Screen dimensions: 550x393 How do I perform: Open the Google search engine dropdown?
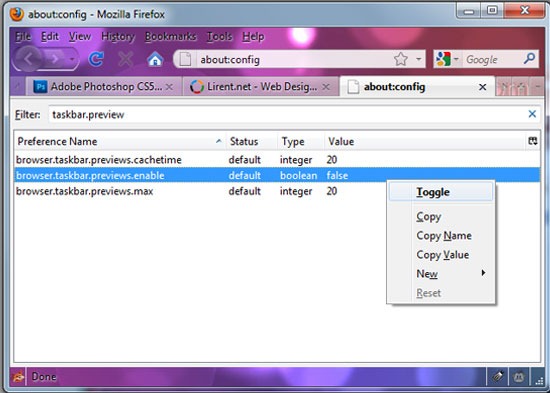pos(447,59)
